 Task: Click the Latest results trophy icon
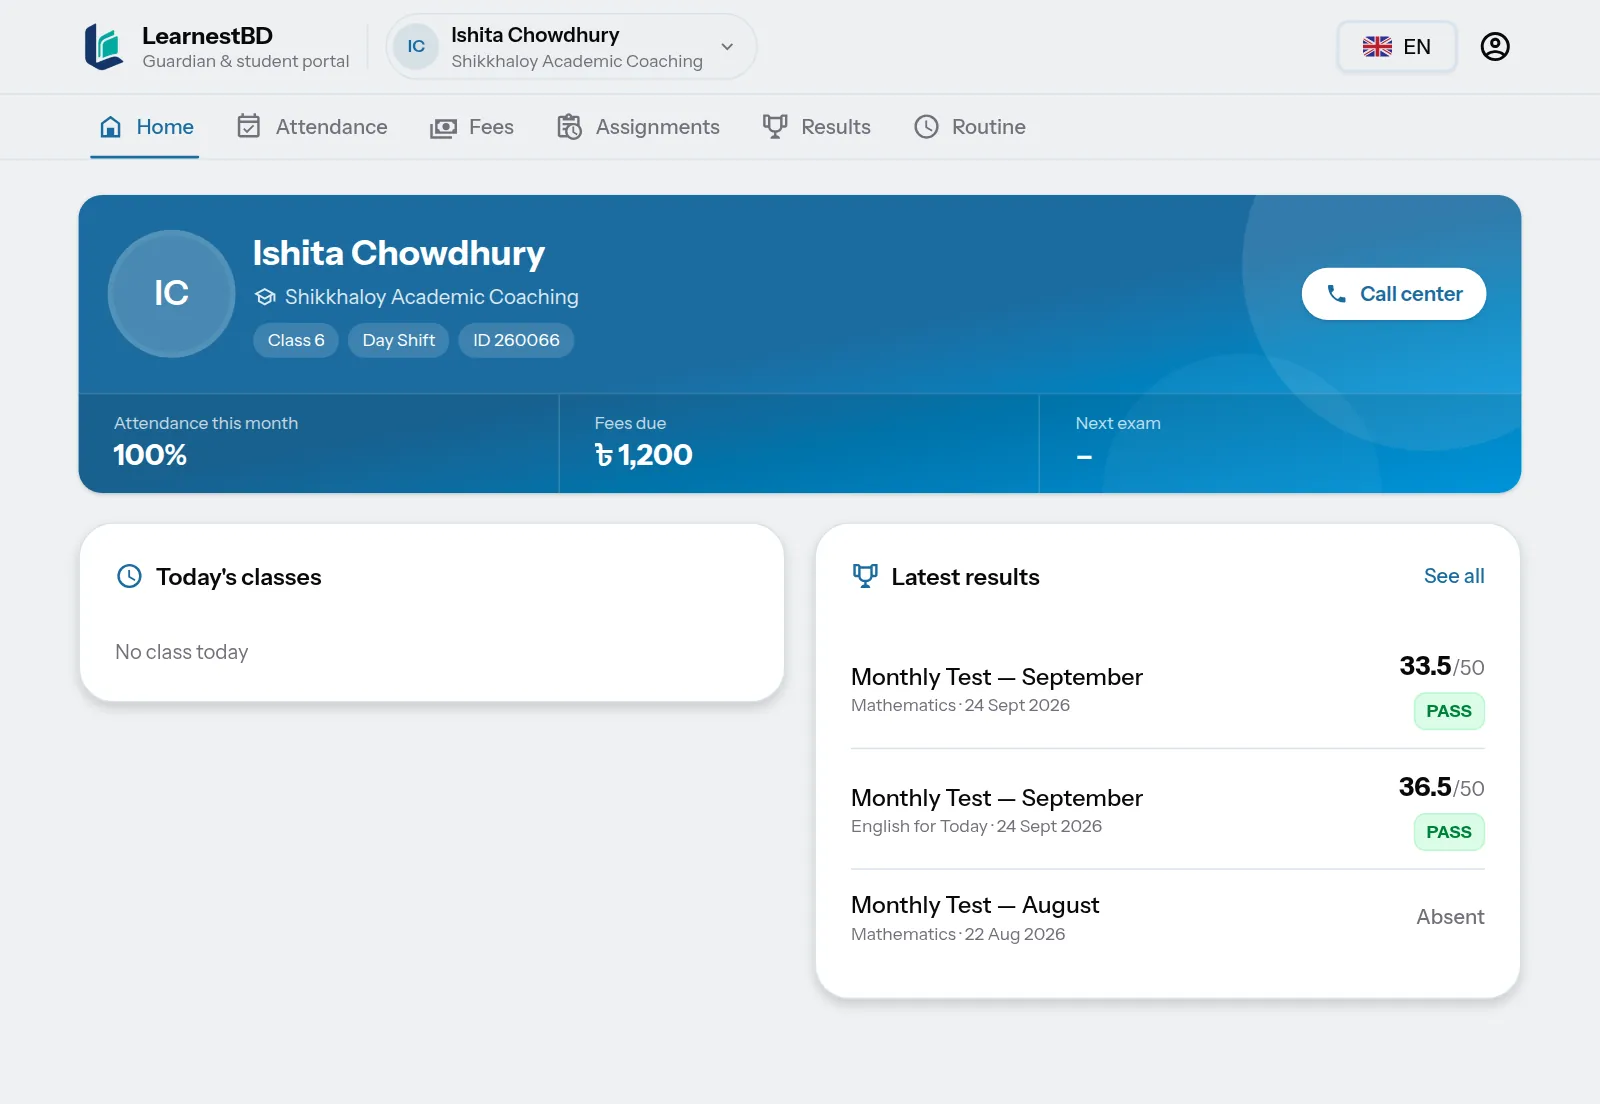[865, 576]
